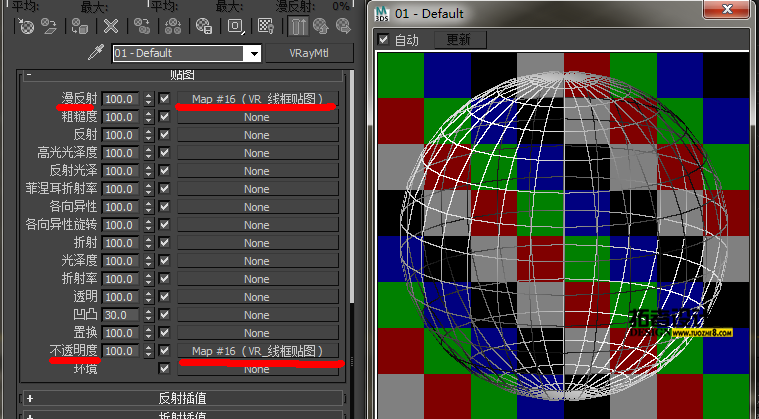The width and height of the screenshot is (759, 419).
Task: Click the 漫反射 amount field 100.0
Action: (122, 99)
